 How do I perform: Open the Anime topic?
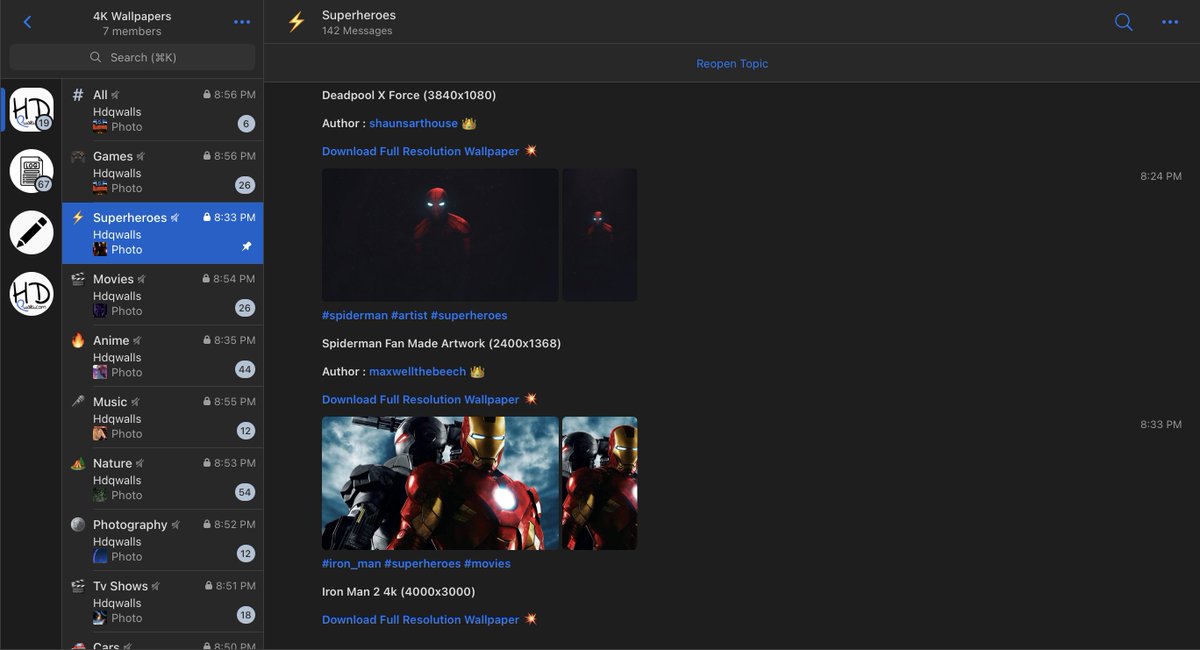[x=163, y=356]
